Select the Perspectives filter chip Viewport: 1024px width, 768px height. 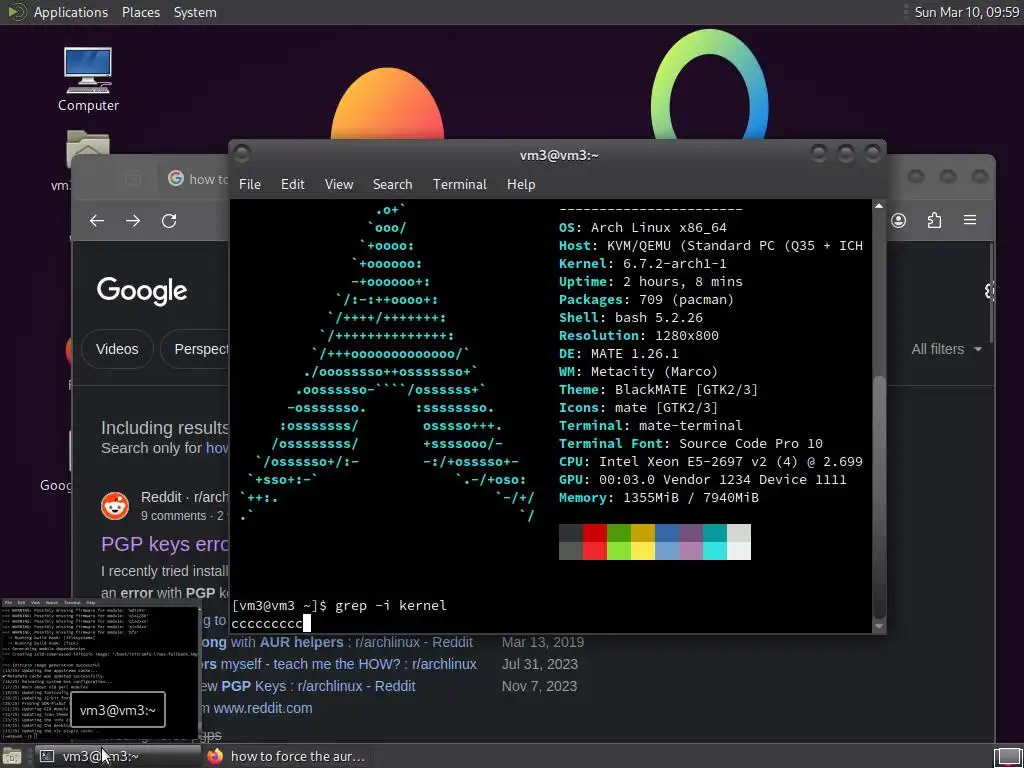click(196, 349)
